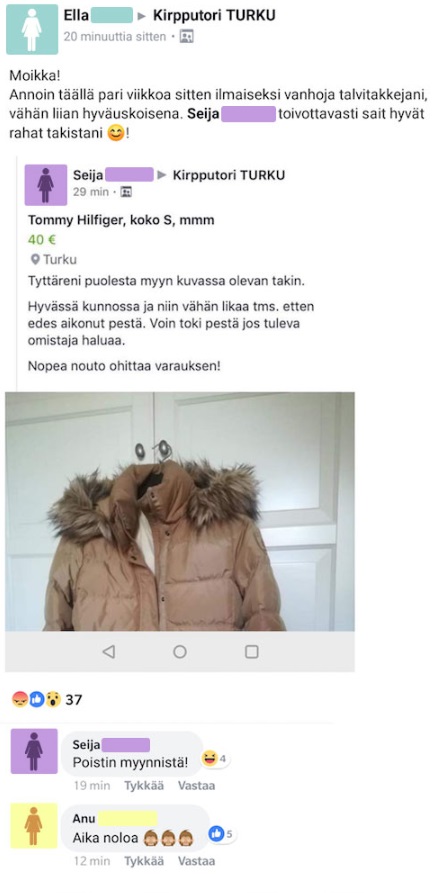Image resolution: width=436 pixels, height=893 pixels.
Task: Tap the Android back triangle icon
Action: [108, 652]
